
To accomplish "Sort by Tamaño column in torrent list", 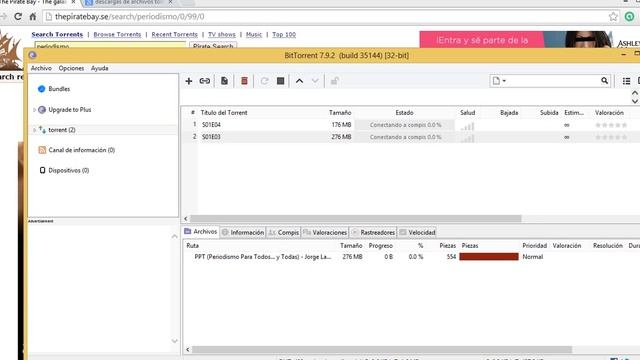I will (x=340, y=112).
